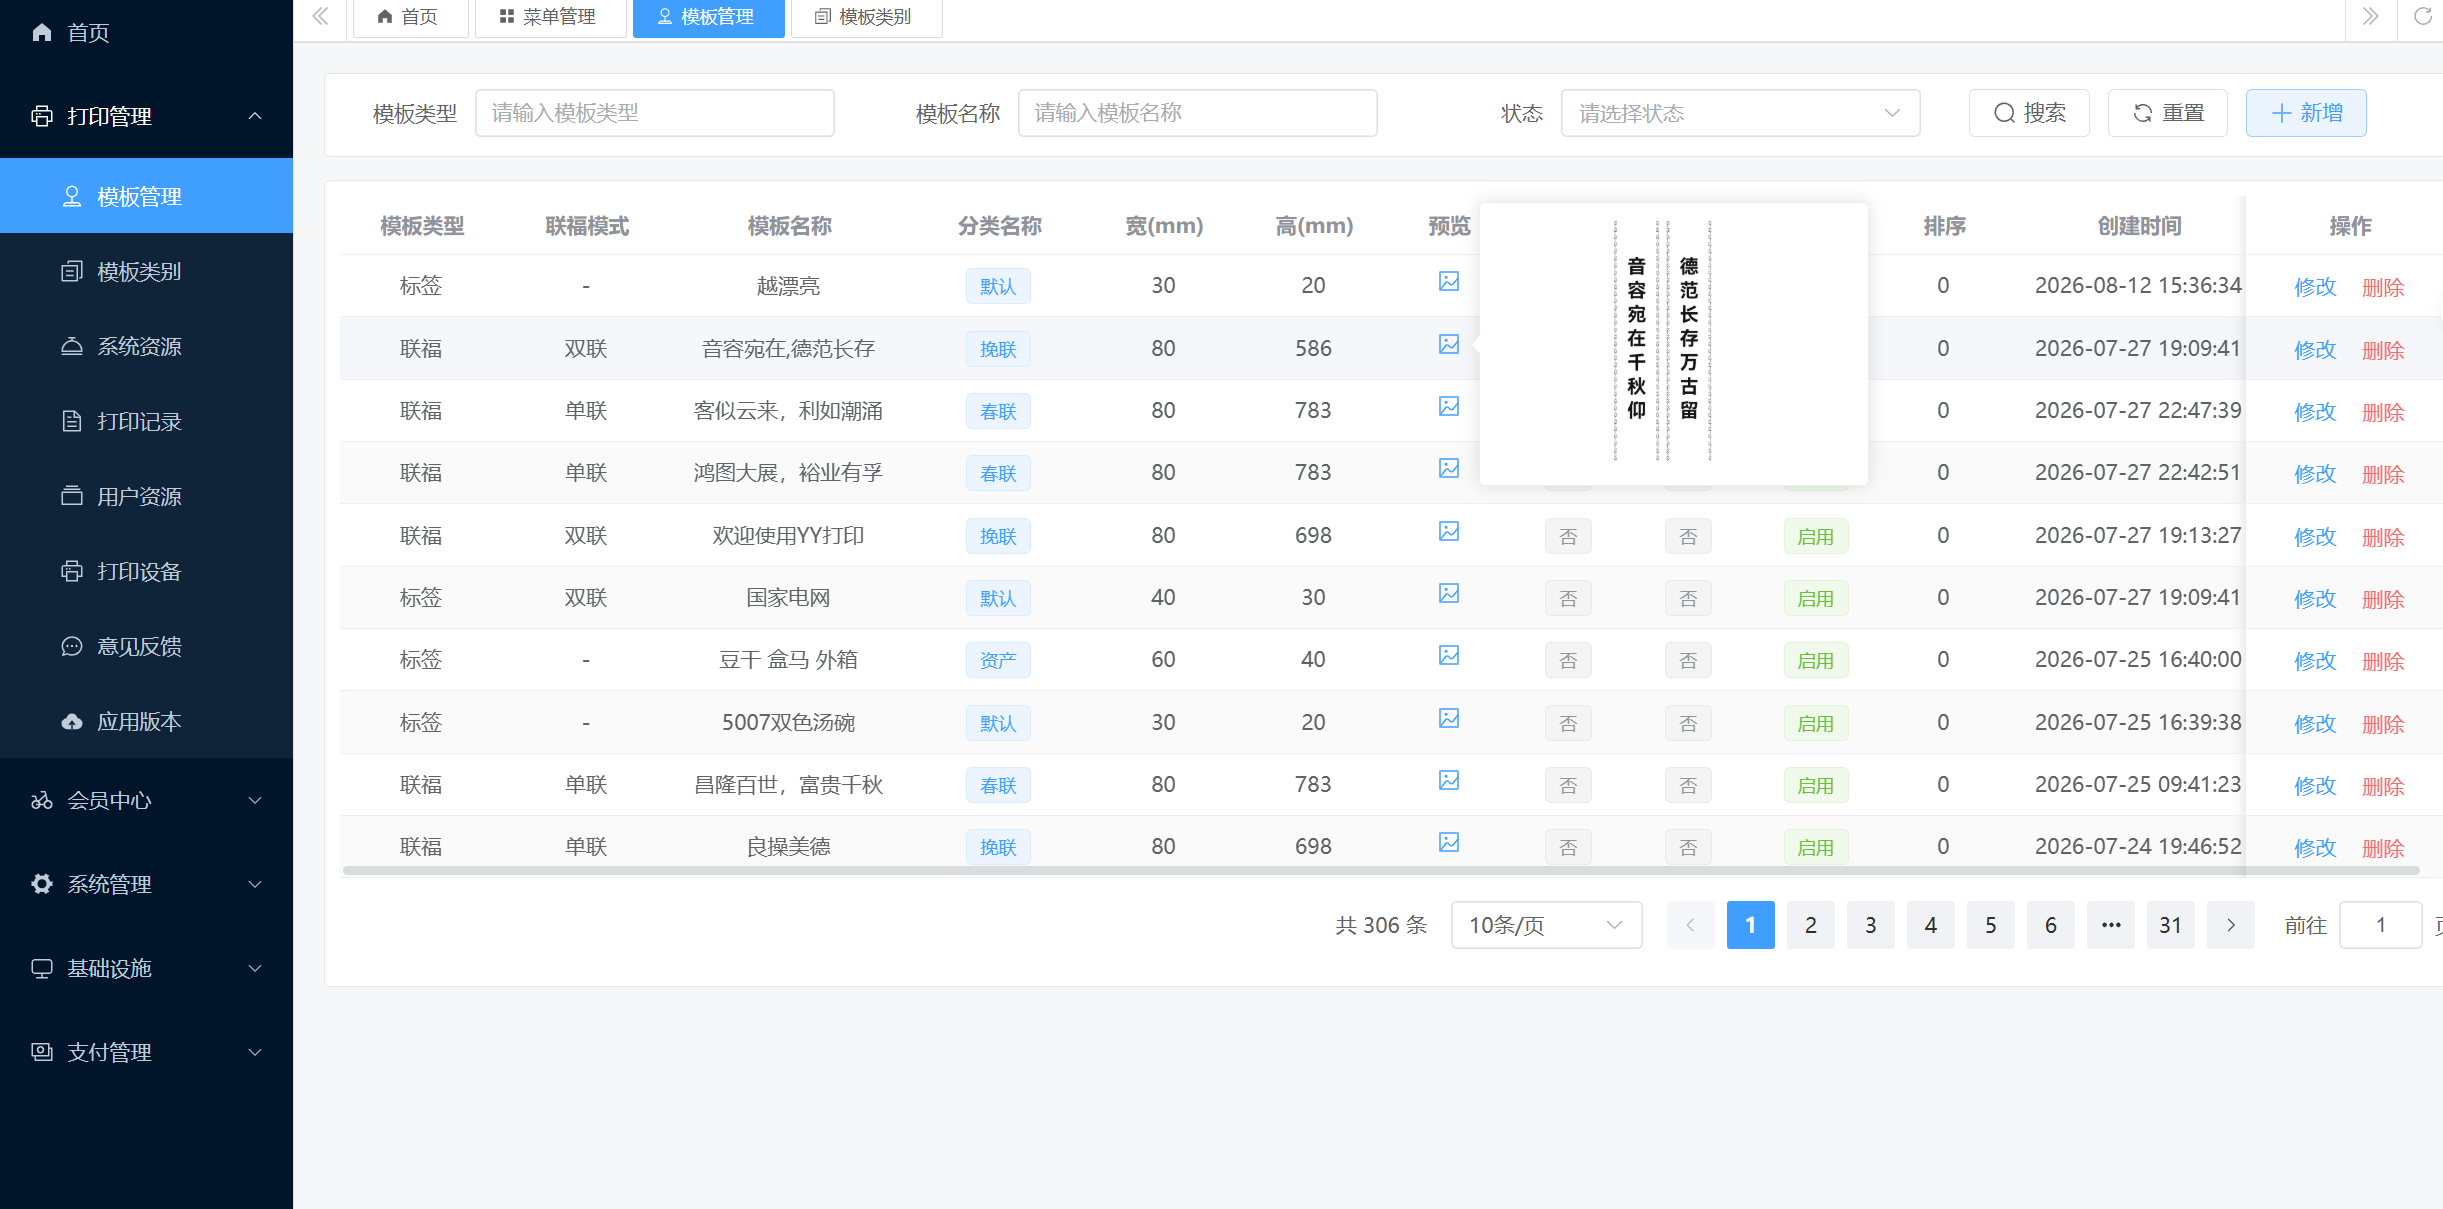
Task: Open preview image for 豆干 盒马 外箱 row
Action: click(x=1448, y=656)
